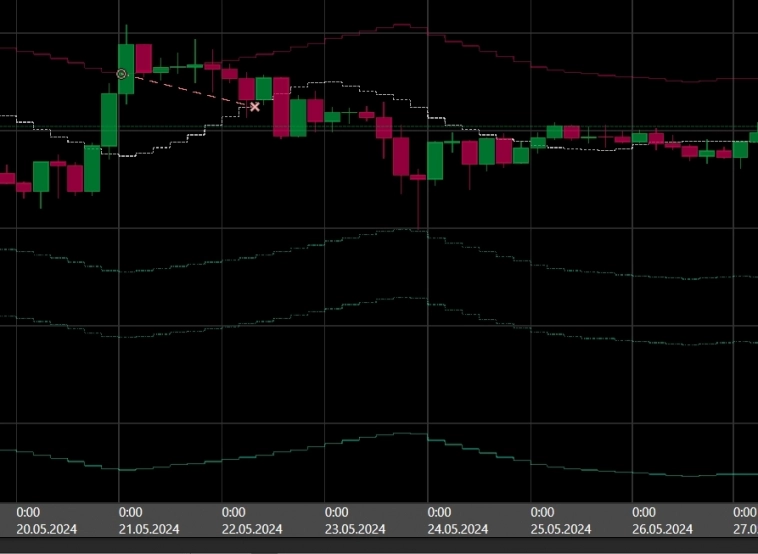The width and height of the screenshot is (758, 554).
Task: Click the 24.05.2024 date label
Action: [459, 529]
